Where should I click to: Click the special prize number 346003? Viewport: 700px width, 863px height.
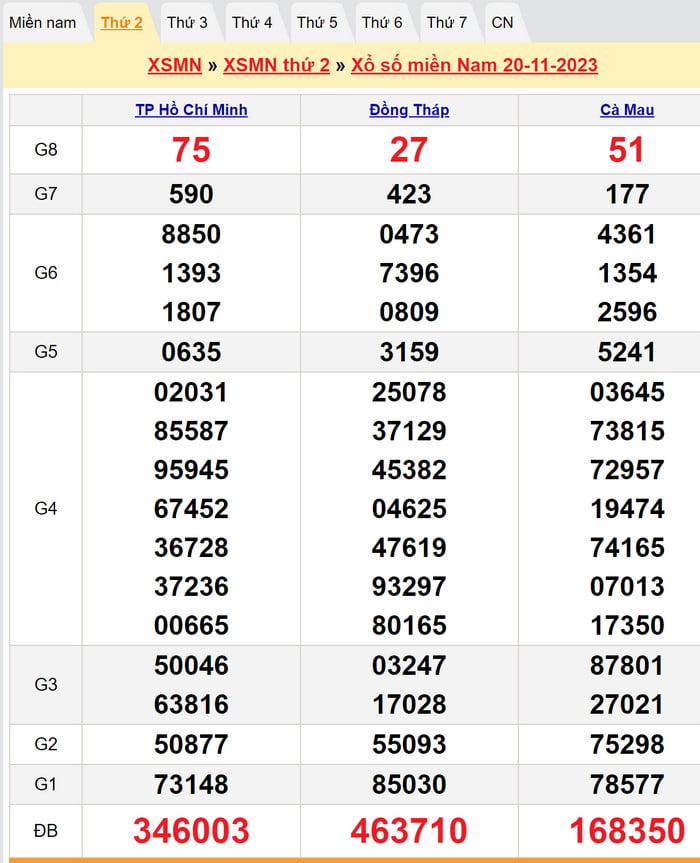click(191, 830)
